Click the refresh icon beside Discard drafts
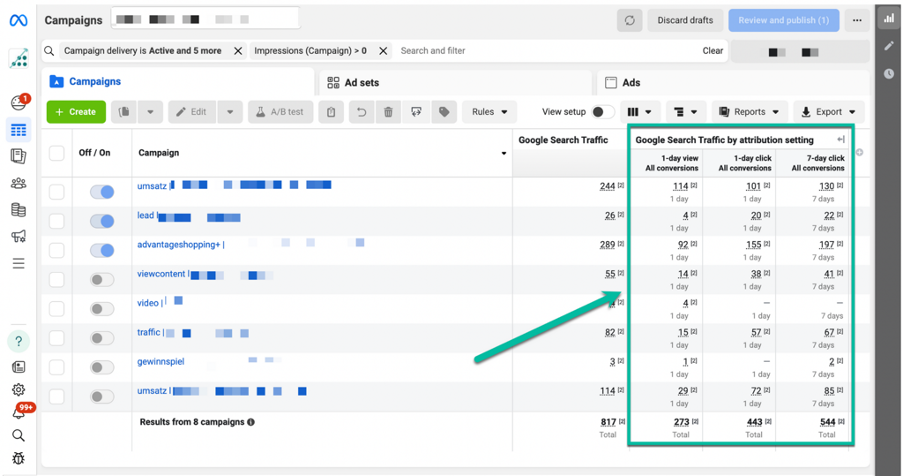Viewport: 904px width, 476px height. [x=629, y=20]
